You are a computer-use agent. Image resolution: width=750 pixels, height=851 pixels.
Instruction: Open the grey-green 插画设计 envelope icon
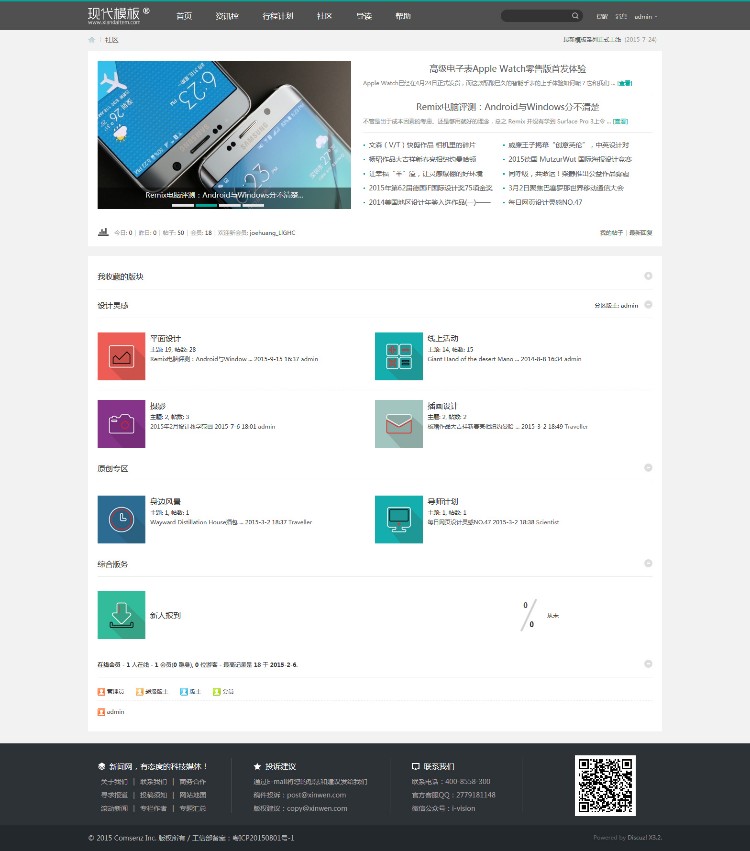click(x=399, y=424)
